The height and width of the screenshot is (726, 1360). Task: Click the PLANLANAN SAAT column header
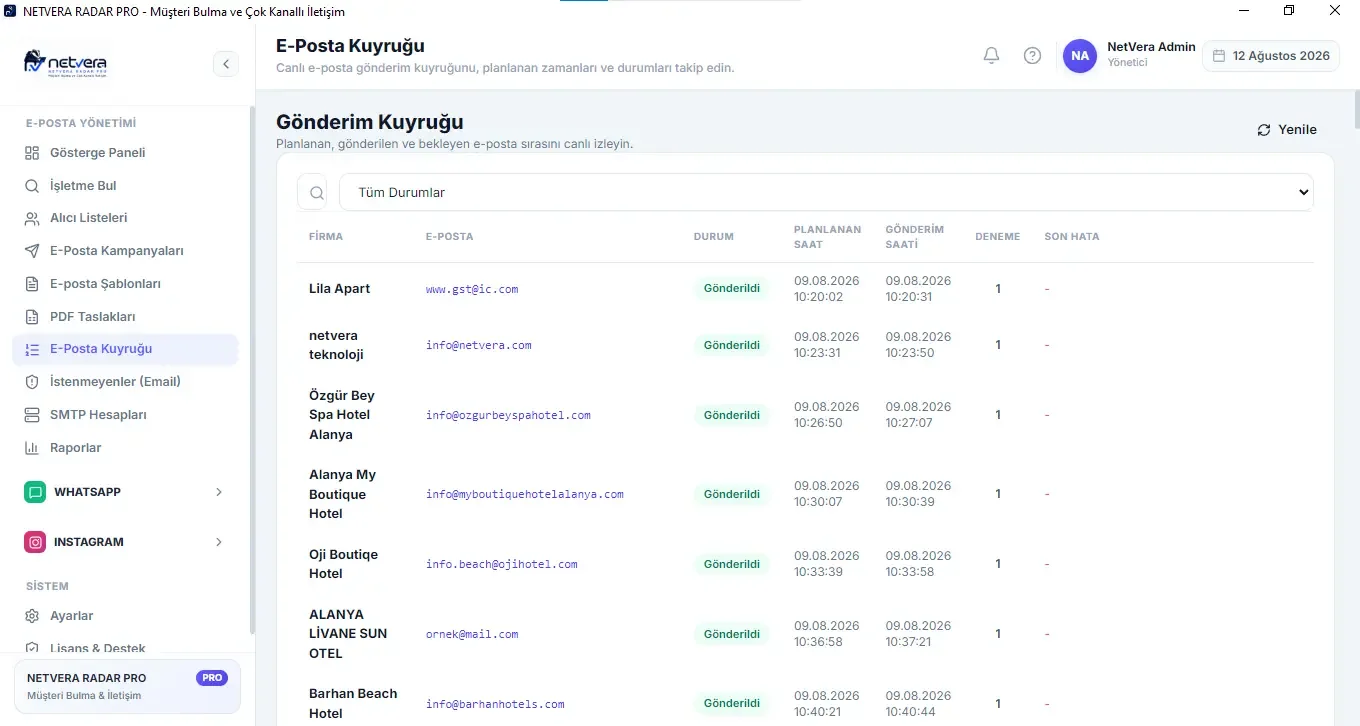828,237
